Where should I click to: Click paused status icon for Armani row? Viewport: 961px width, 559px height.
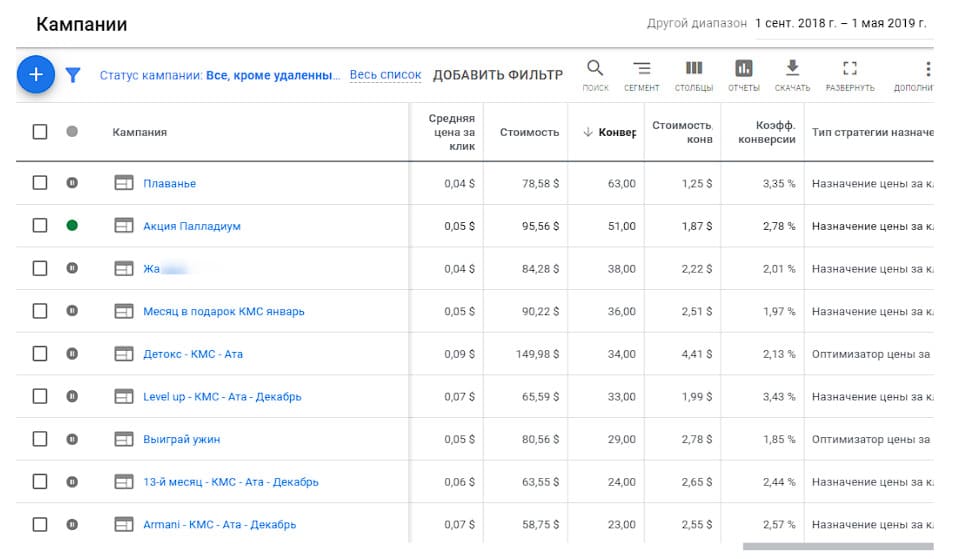(x=72, y=524)
